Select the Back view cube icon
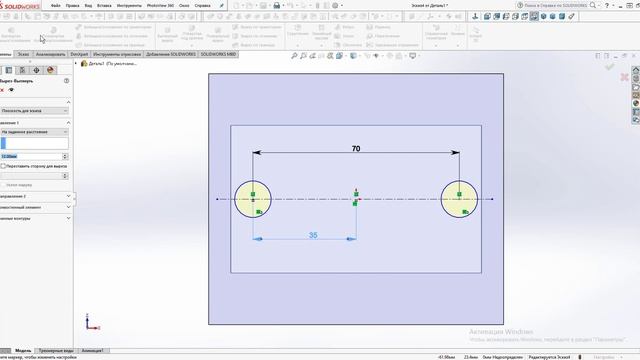The width and height of the screenshot is (640, 360). 497,16
